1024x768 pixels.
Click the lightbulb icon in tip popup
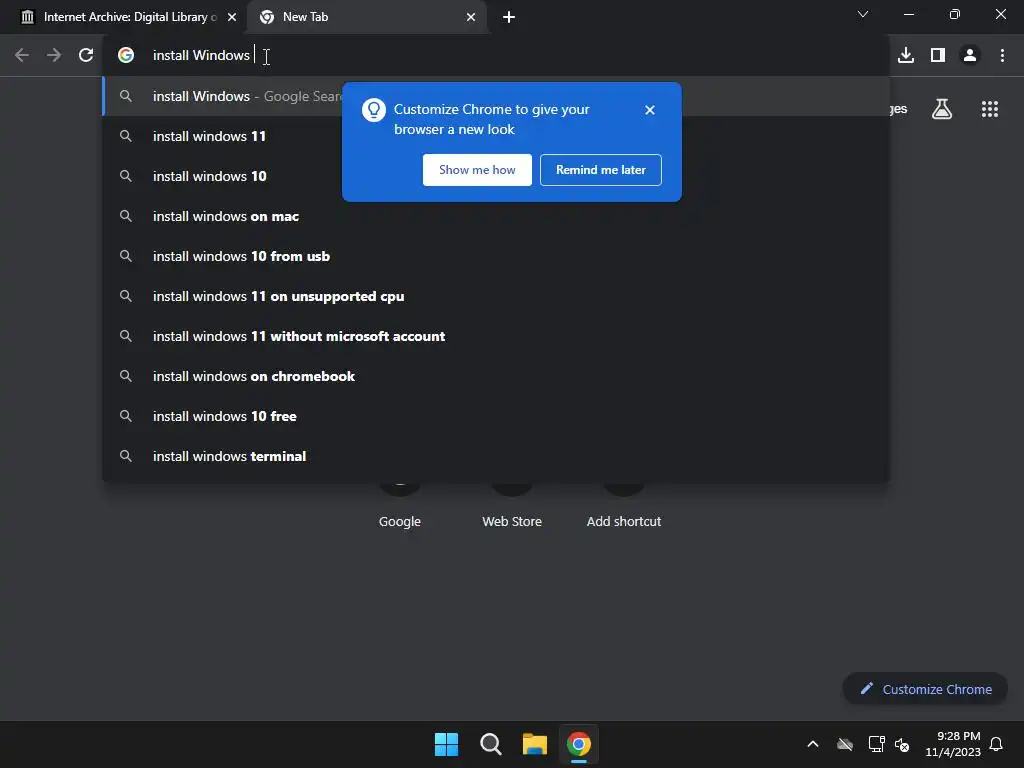[x=374, y=110]
